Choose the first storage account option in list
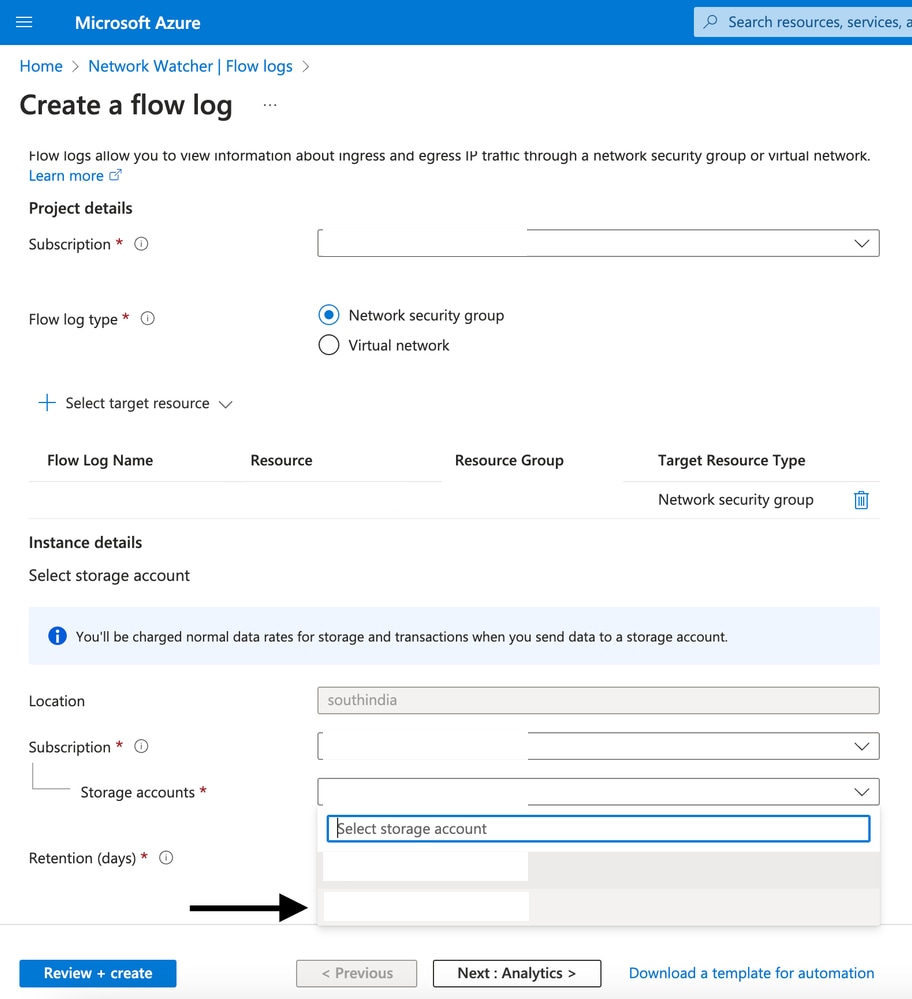 (598, 868)
